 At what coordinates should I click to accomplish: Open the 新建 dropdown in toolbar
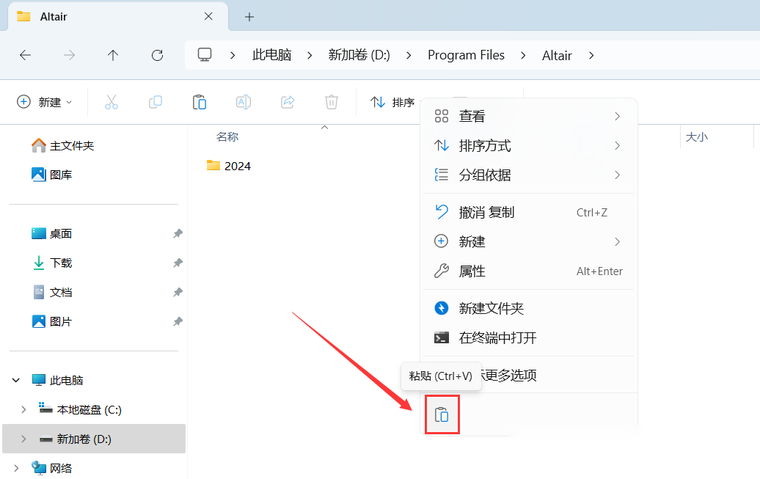tap(45, 102)
